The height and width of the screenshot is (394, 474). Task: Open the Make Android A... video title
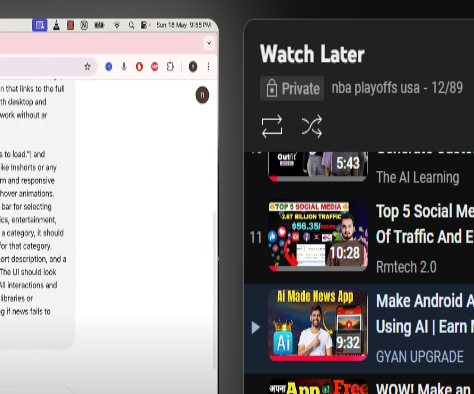[x=425, y=313]
